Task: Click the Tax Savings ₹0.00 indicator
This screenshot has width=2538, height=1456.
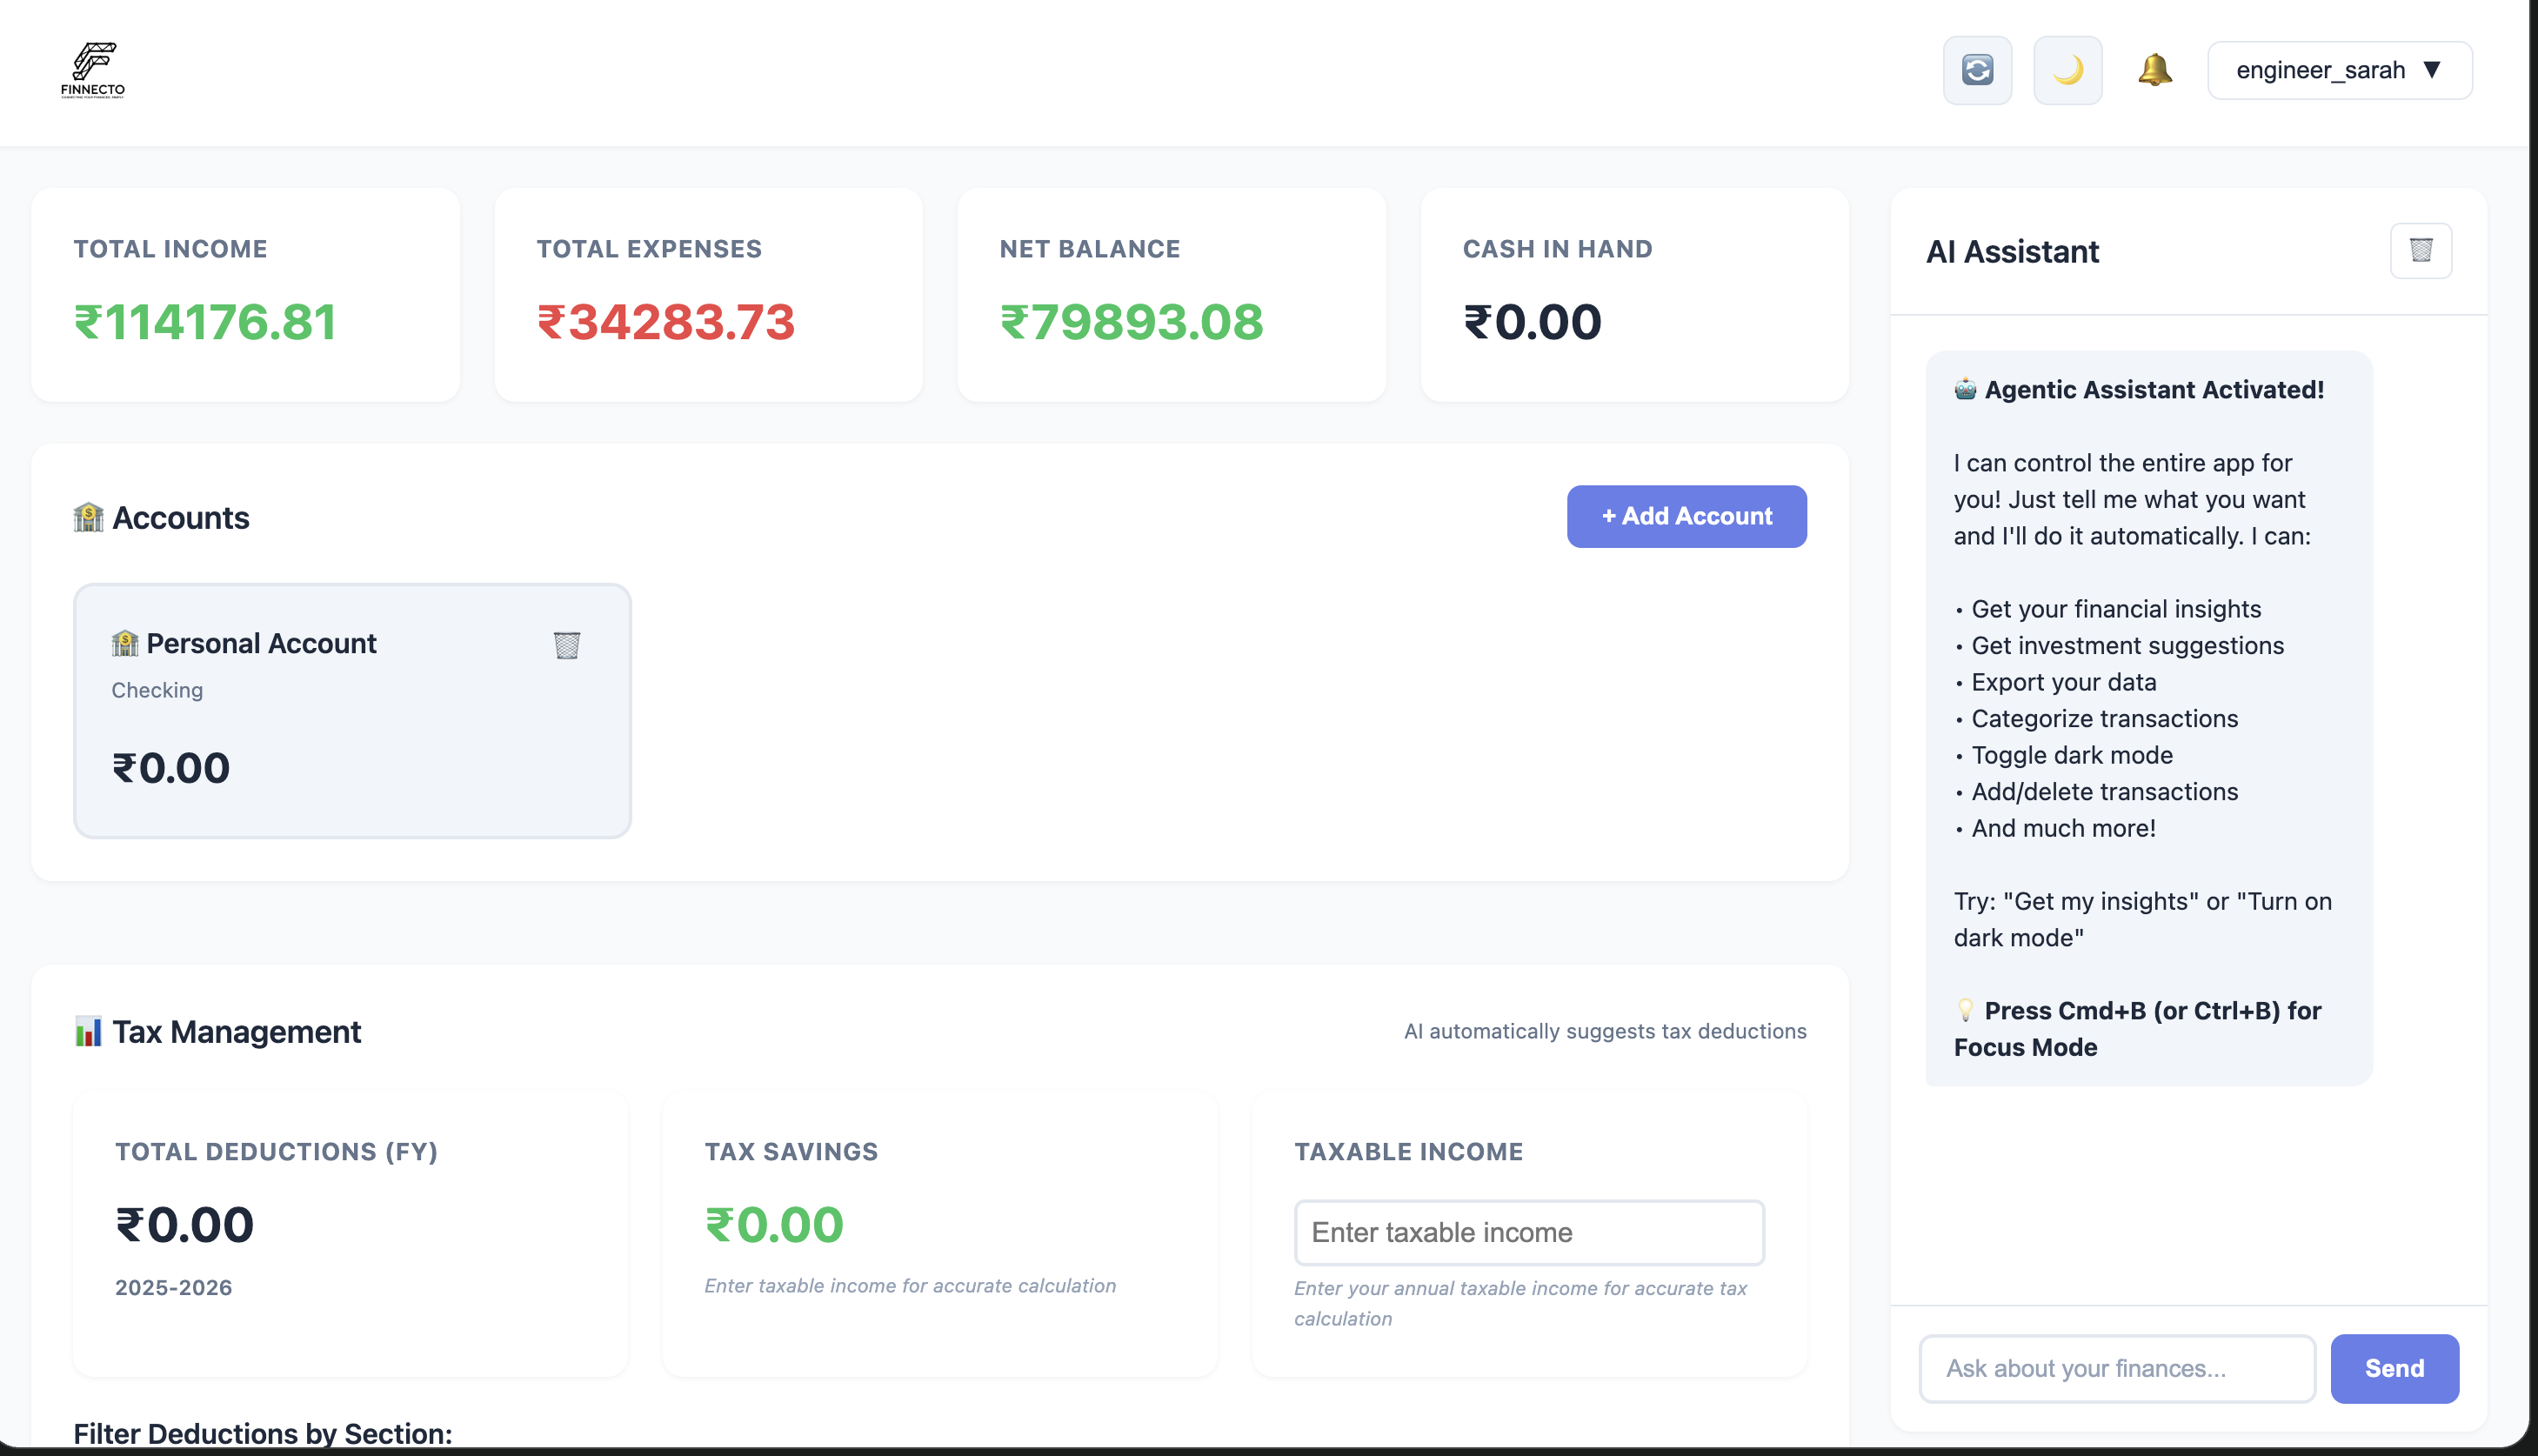Action: (773, 1223)
